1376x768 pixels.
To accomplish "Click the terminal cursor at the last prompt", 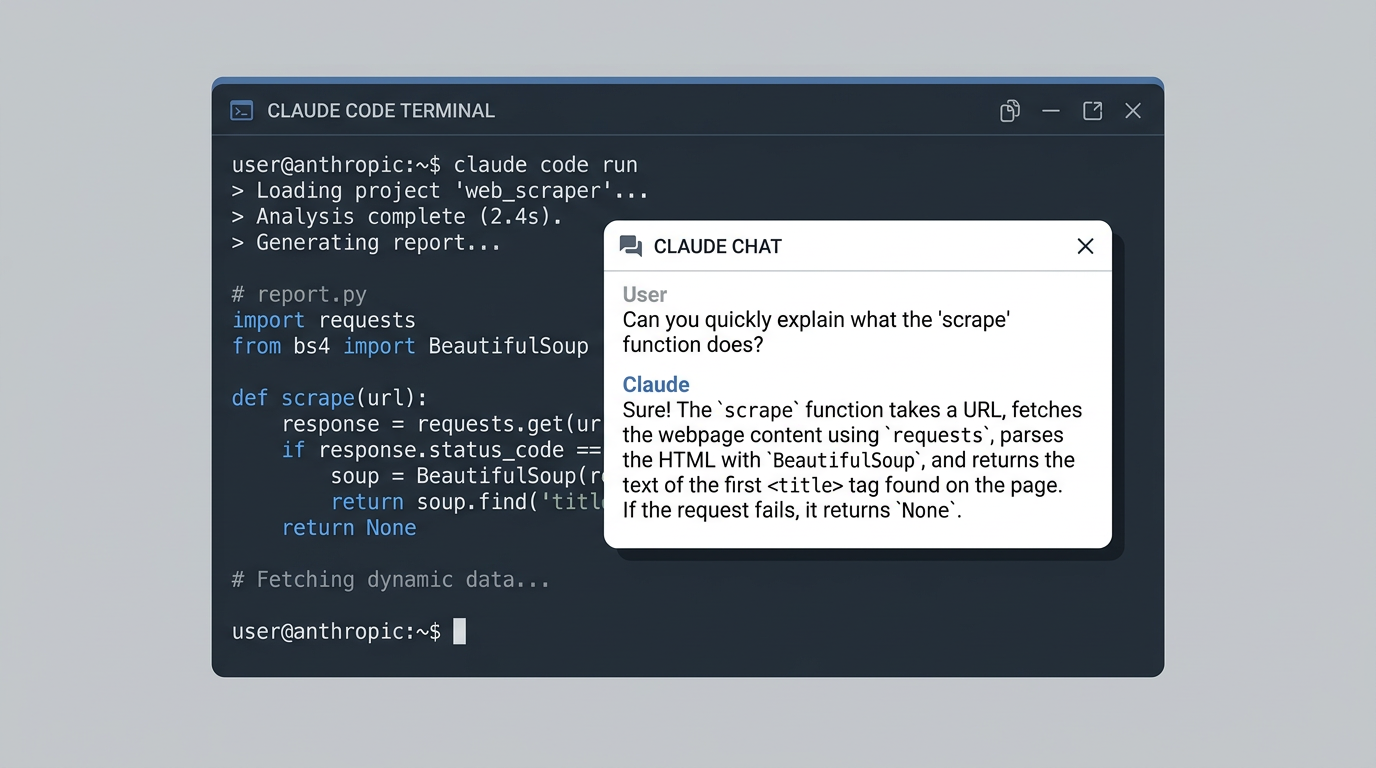I will click(459, 631).
